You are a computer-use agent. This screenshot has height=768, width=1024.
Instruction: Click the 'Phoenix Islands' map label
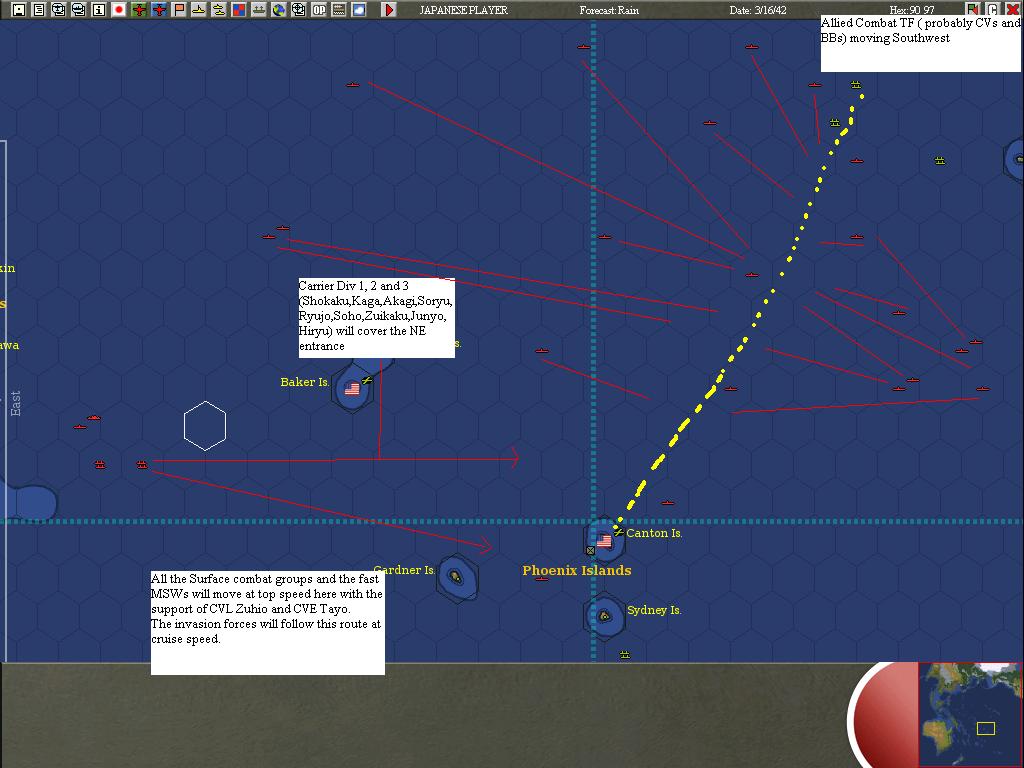pyautogui.click(x=577, y=570)
